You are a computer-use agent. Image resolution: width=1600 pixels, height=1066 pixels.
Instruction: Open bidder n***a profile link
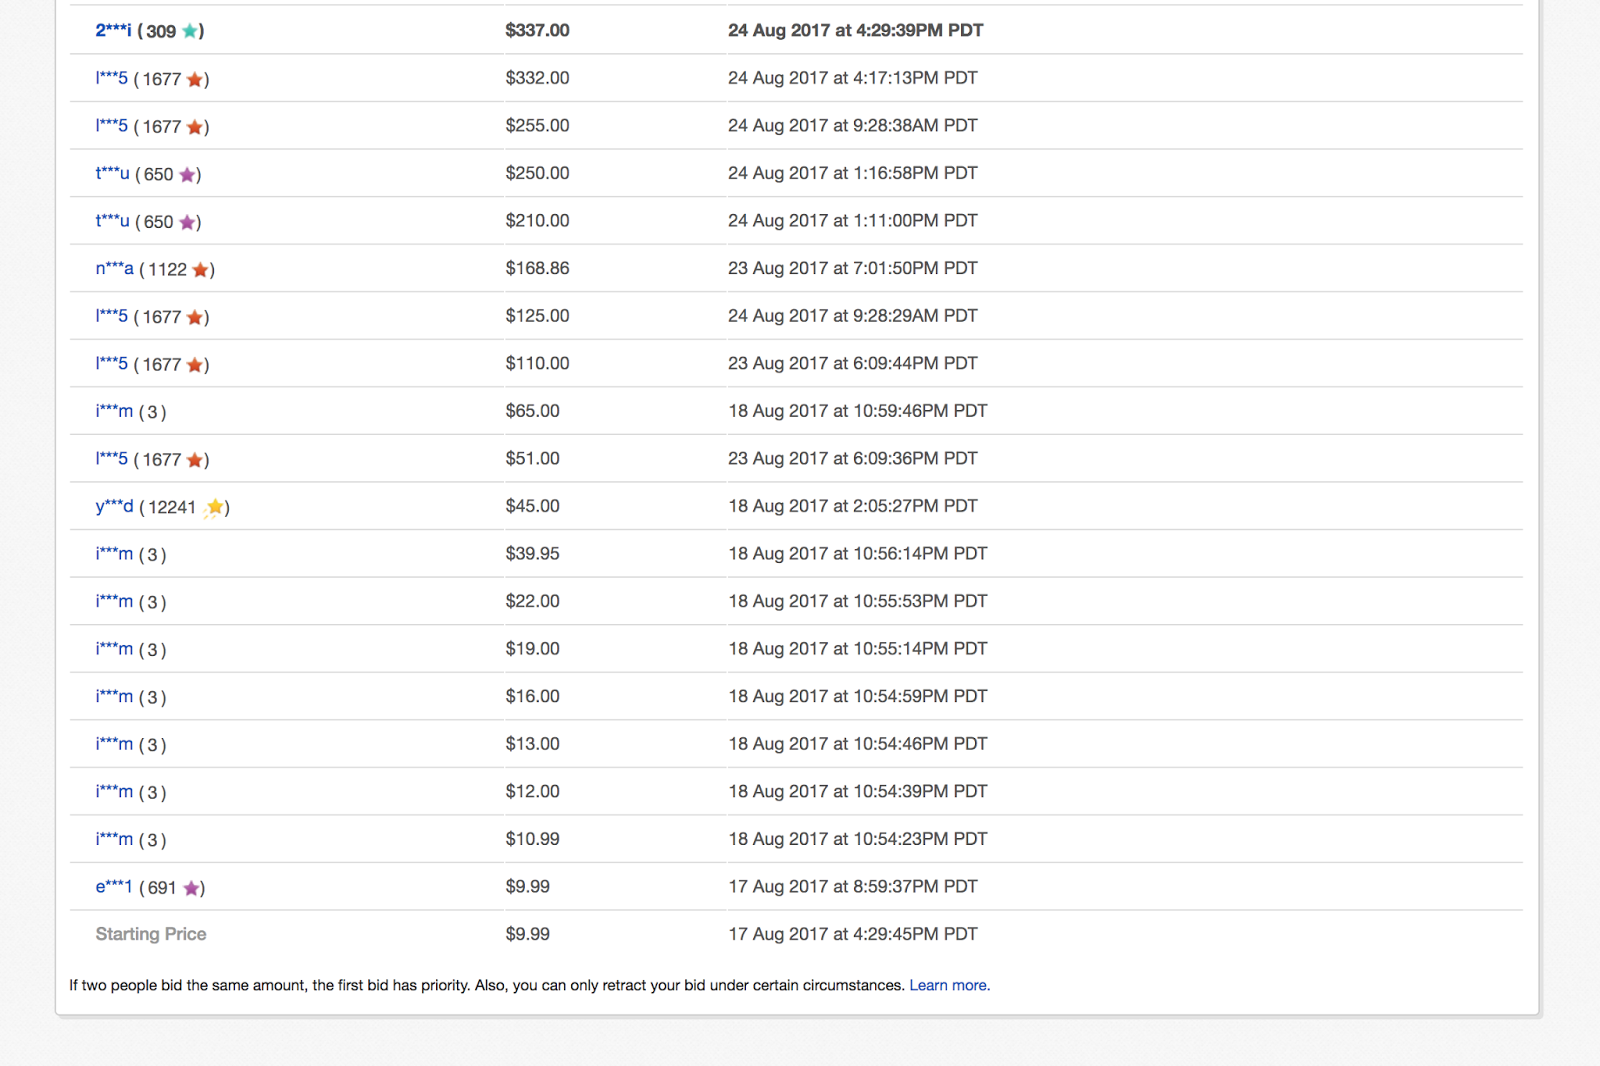point(114,269)
